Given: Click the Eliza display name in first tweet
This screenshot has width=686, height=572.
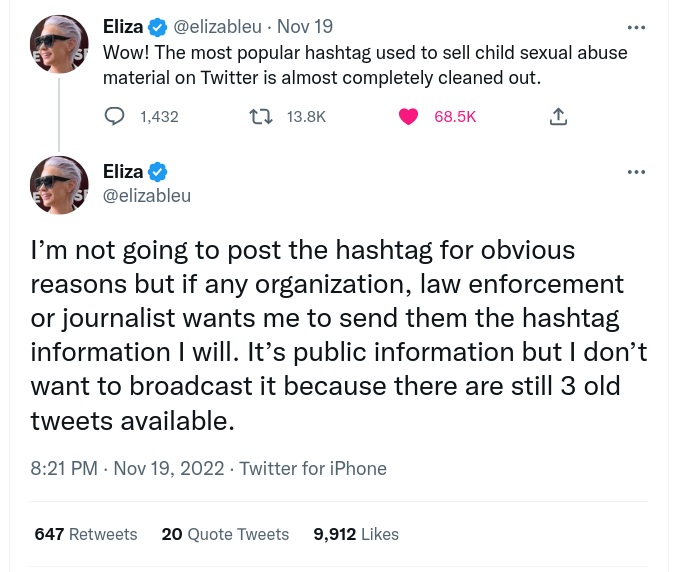Looking at the screenshot, I should (x=123, y=27).
